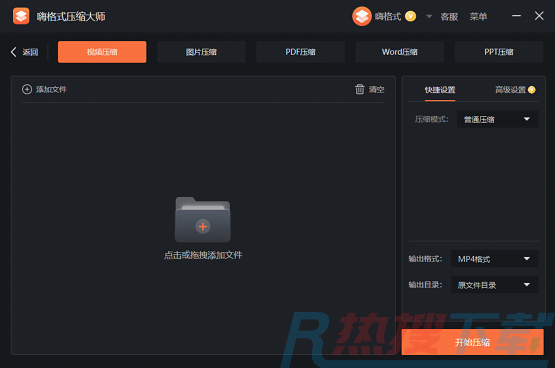Open the 菜单 menu
The width and height of the screenshot is (555, 368).
pos(478,17)
